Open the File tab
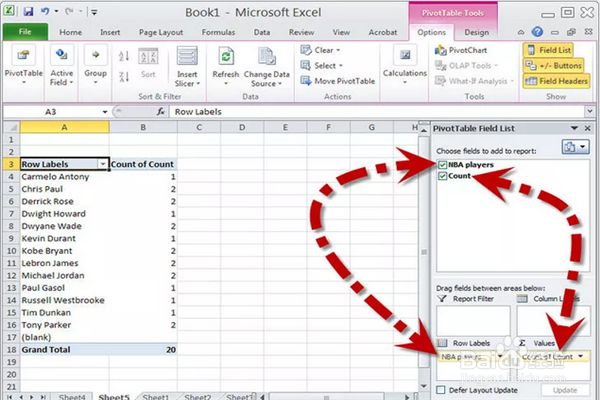Image resolution: width=600 pixels, height=400 pixels. [25, 32]
